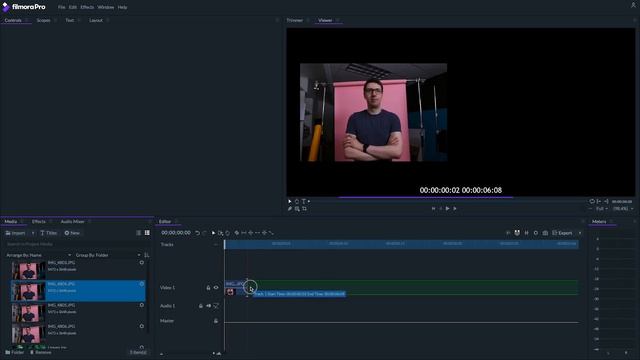Select the pen mask tool in the Viewer
640x360 pixels.
click(x=290, y=209)
